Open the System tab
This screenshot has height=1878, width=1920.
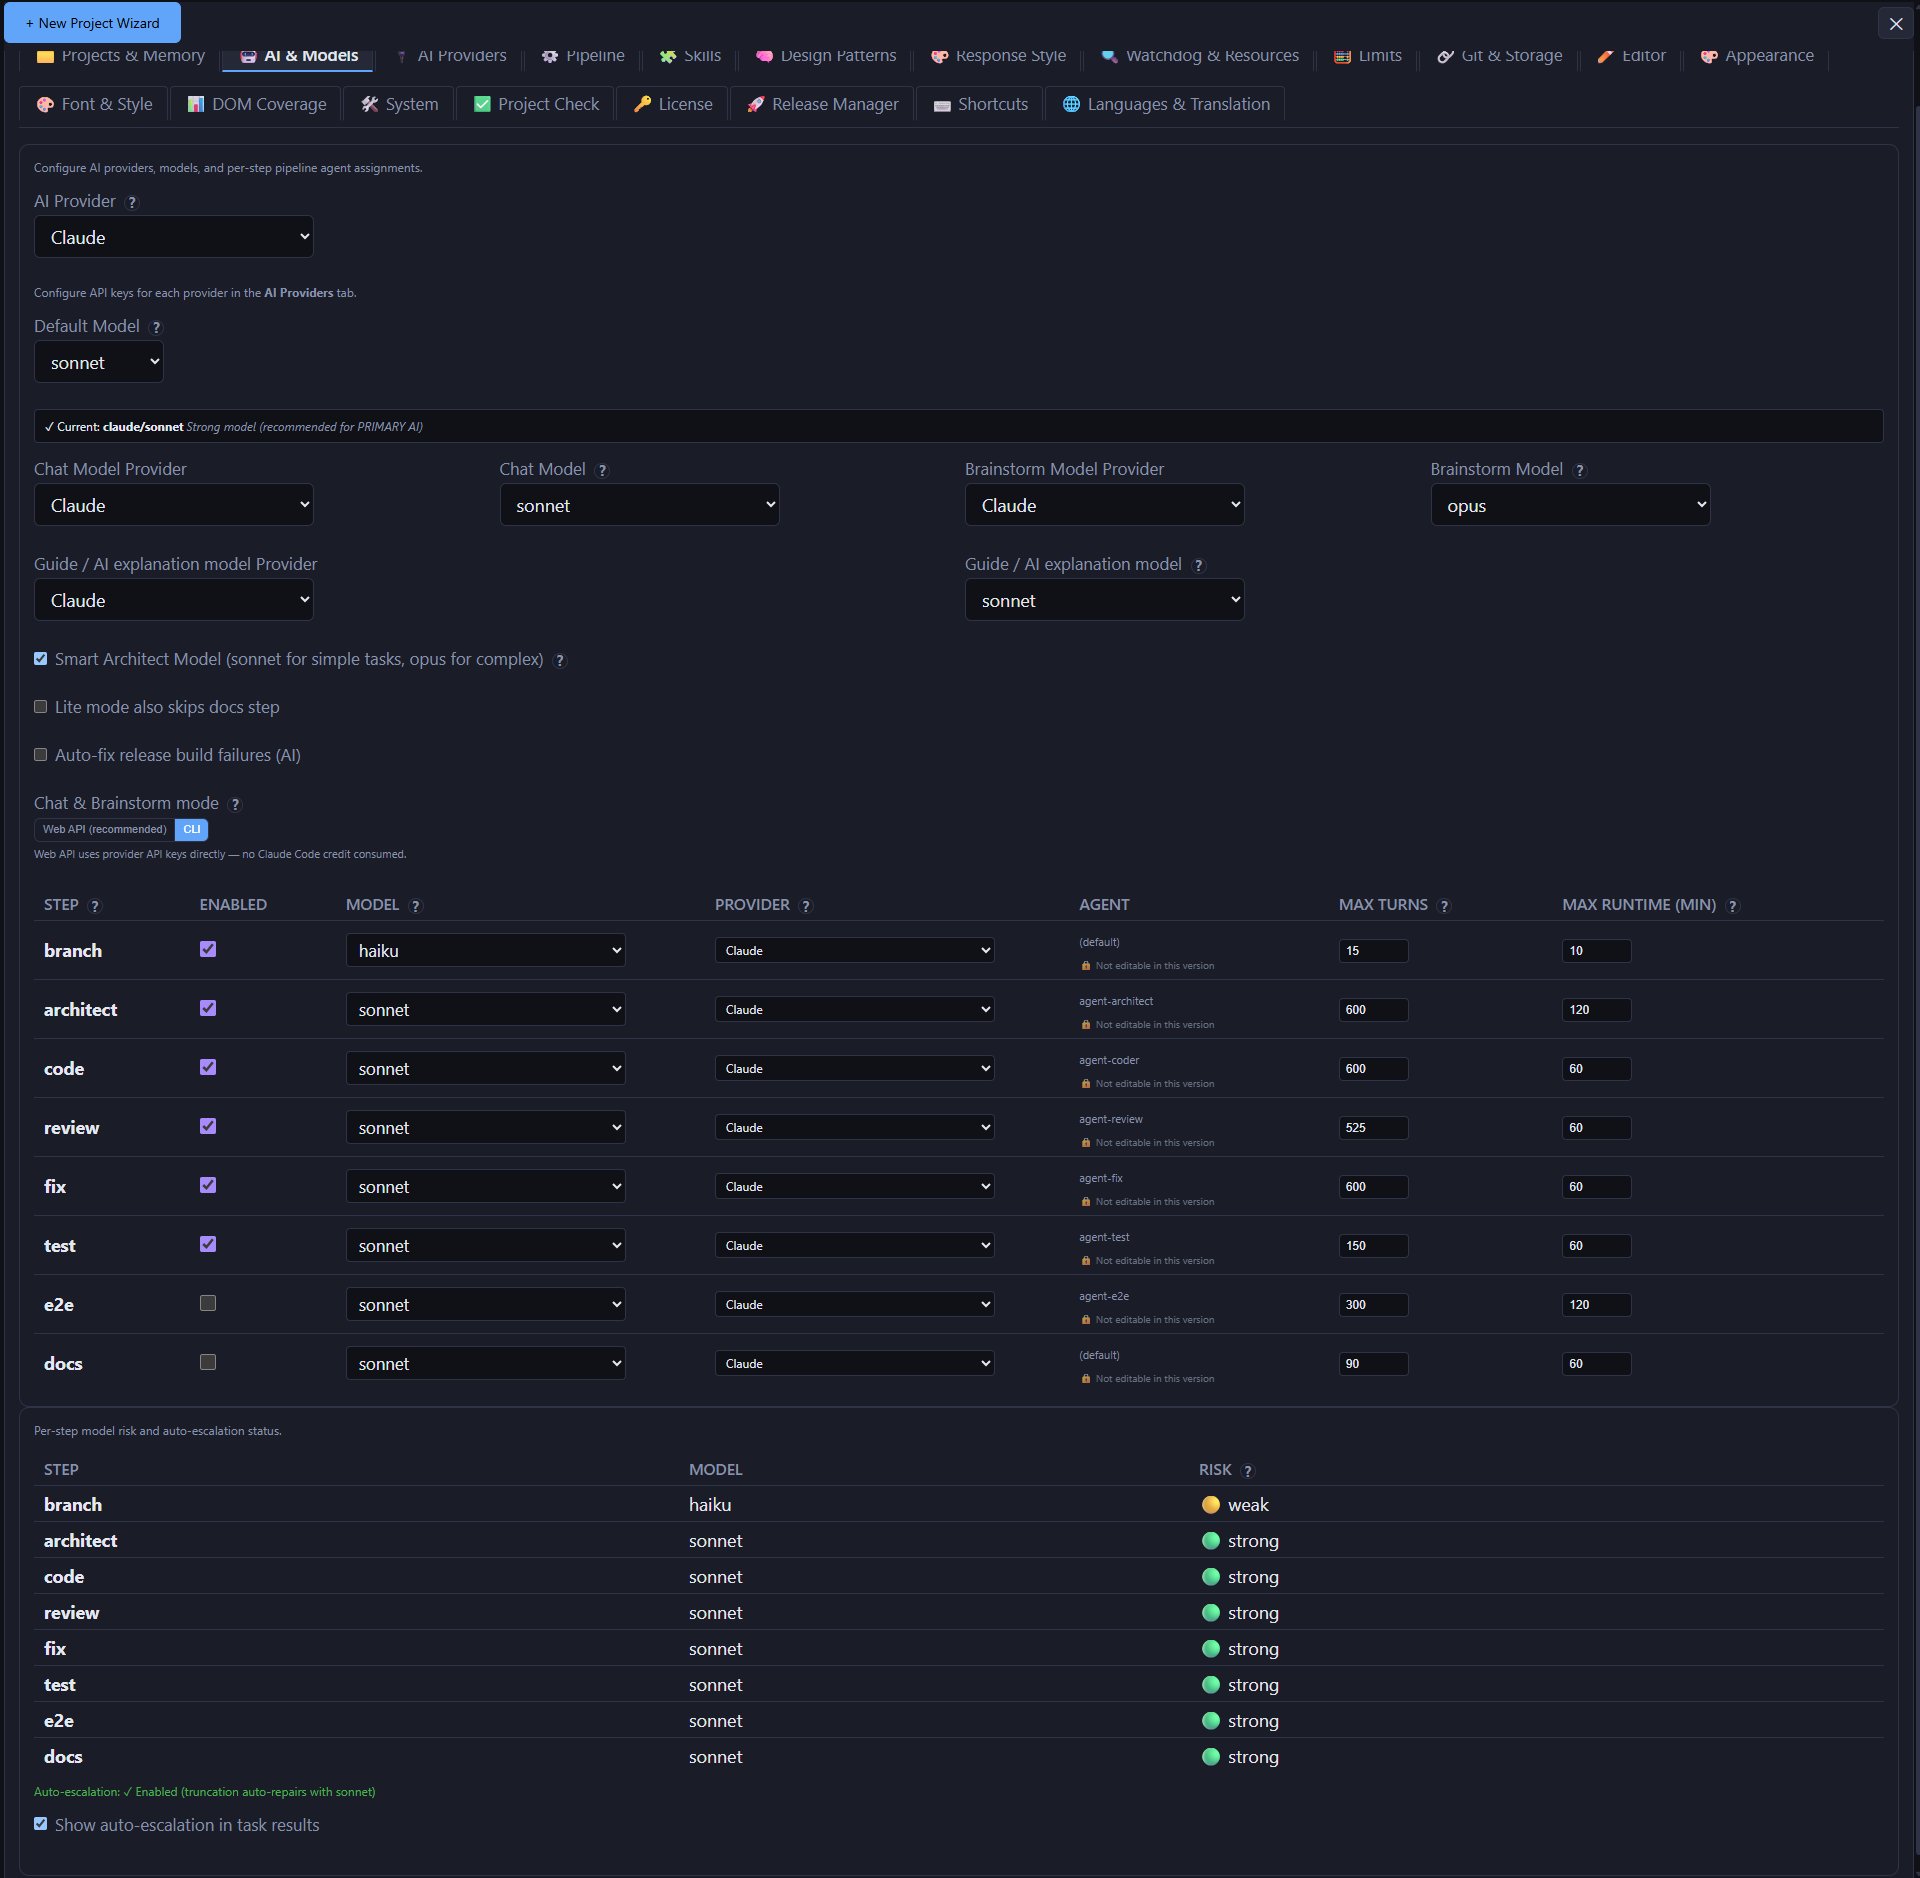point(399,104)
